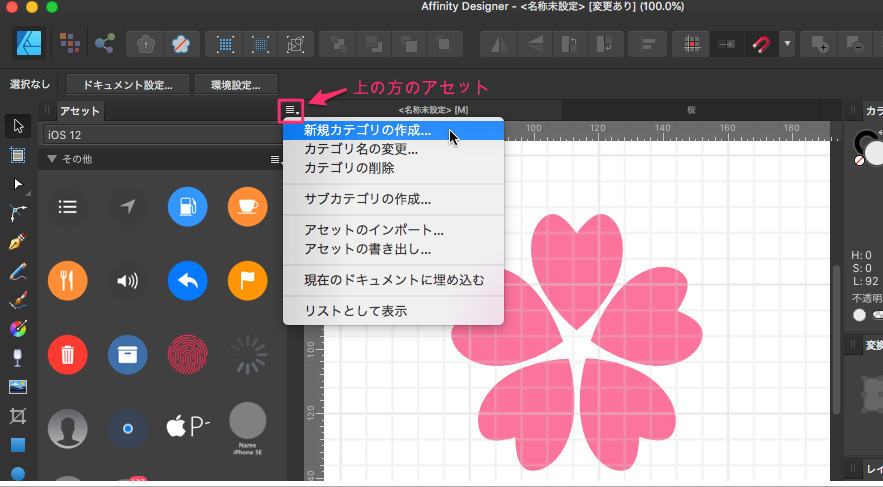Select the Artboard tool
The image size is (883, 487).
17,154
